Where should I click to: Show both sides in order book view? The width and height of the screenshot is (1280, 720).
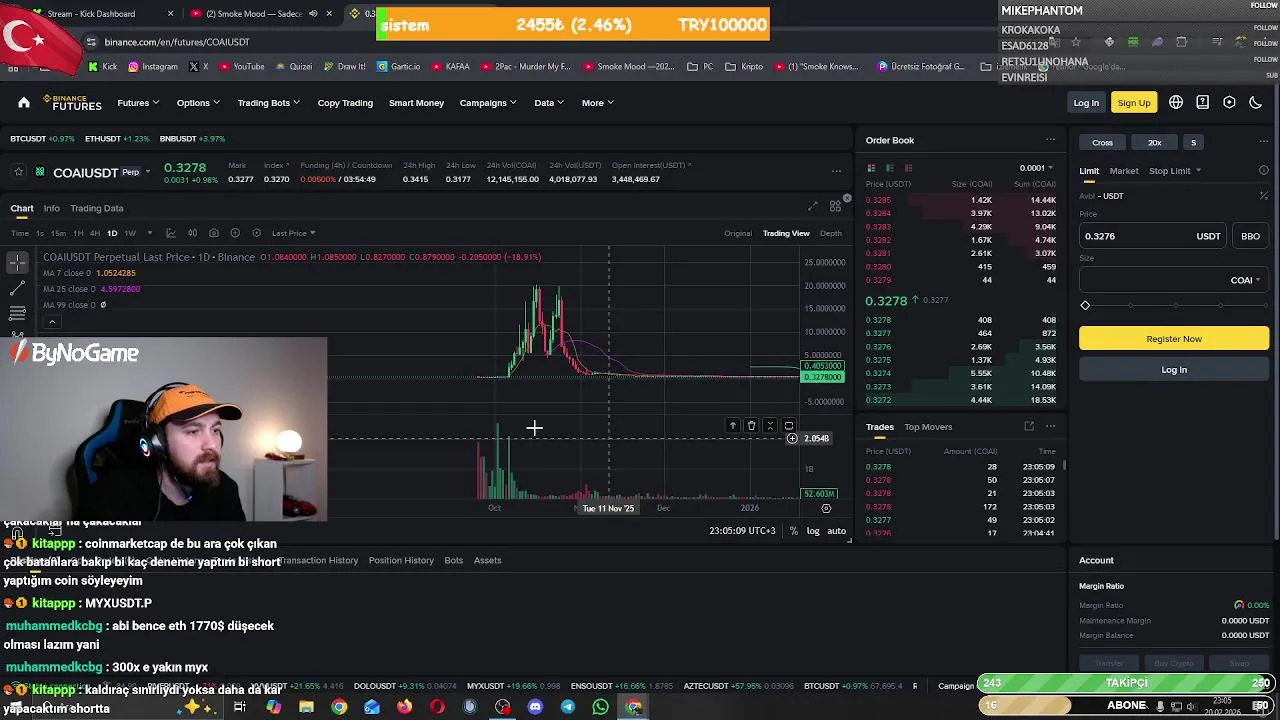click(x=871, y=167)
